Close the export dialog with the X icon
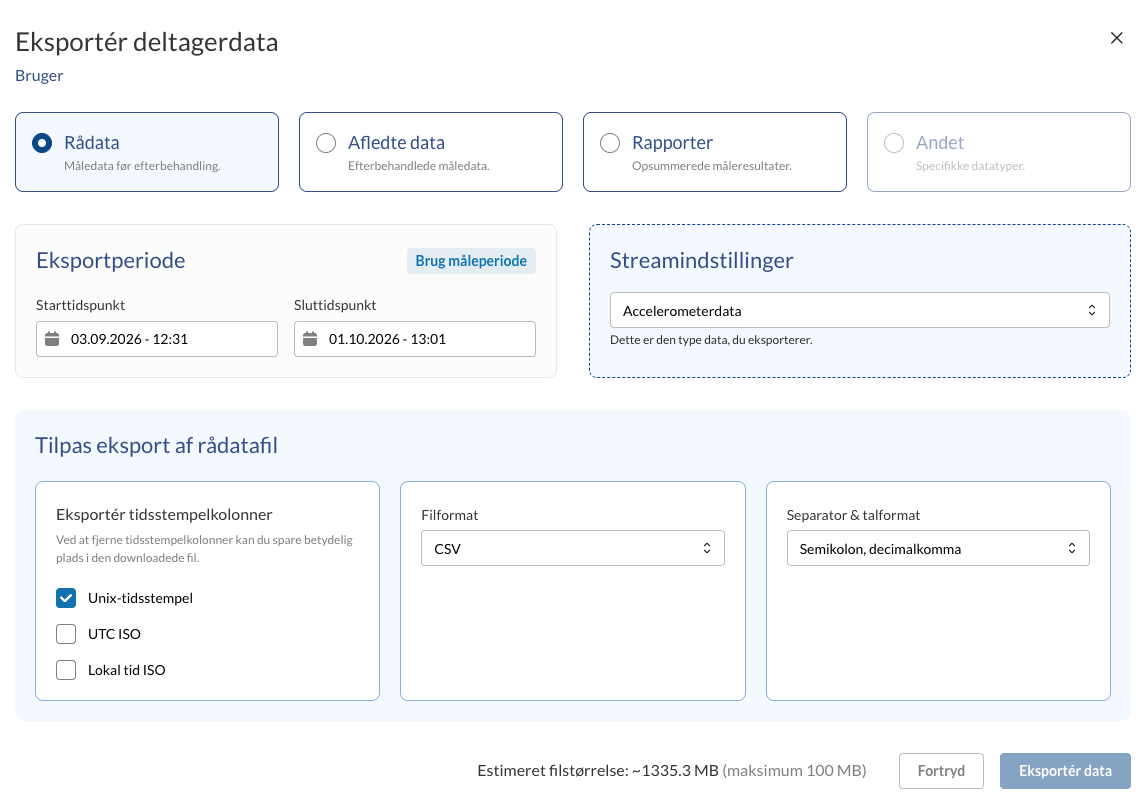This screenshot has width=1139, height=798. tap(1116, 38)
